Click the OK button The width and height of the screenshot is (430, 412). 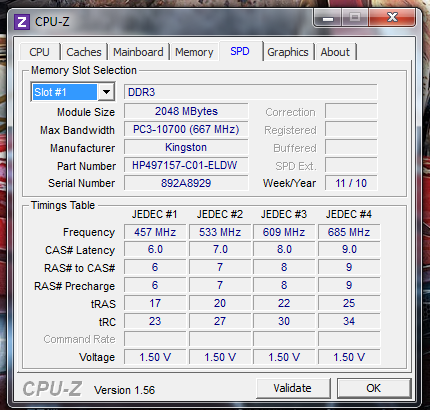(x=374, y=388)
